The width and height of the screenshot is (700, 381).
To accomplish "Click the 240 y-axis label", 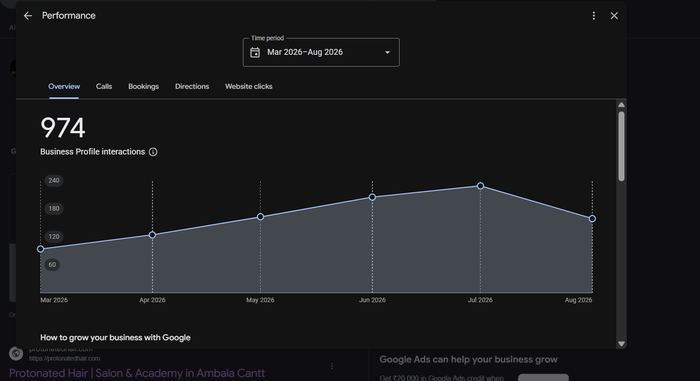I will (x=54, y=180).
